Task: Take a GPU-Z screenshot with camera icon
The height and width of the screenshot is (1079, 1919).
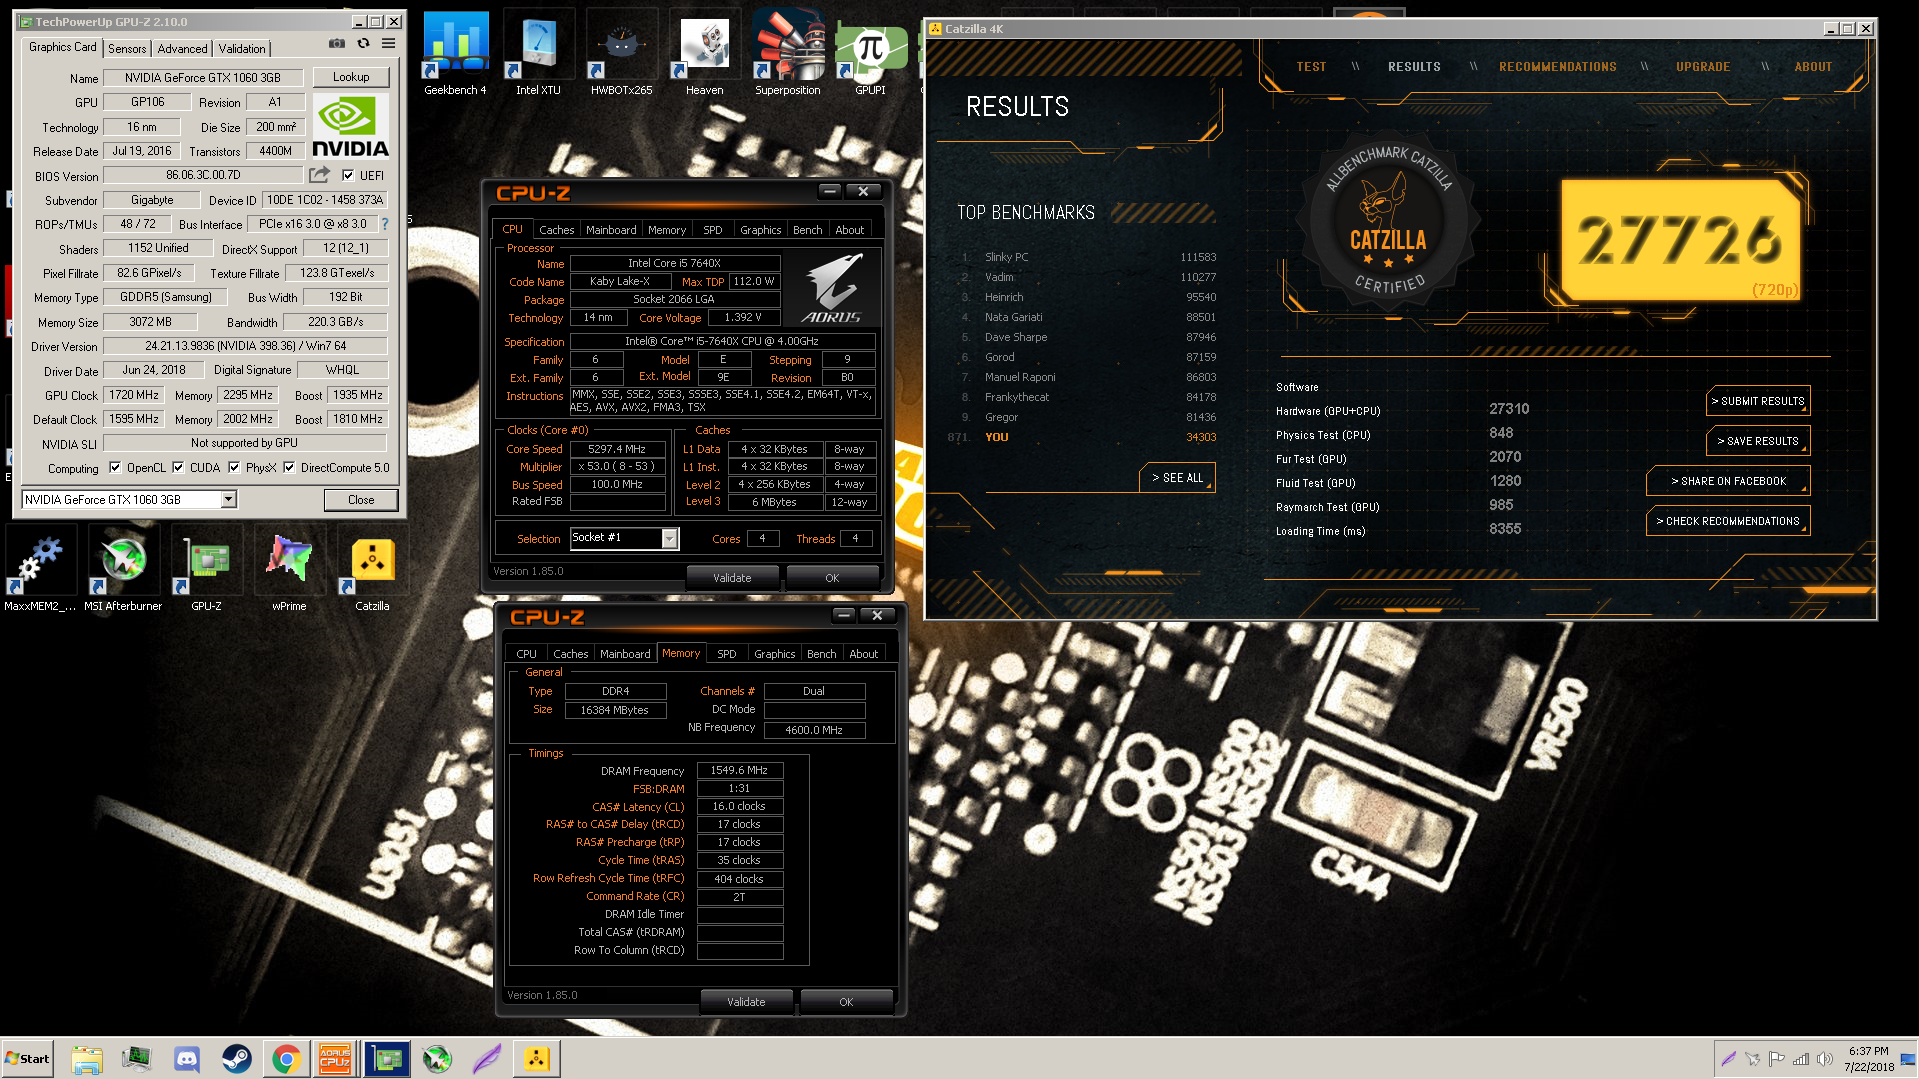Action: point(337,44)
